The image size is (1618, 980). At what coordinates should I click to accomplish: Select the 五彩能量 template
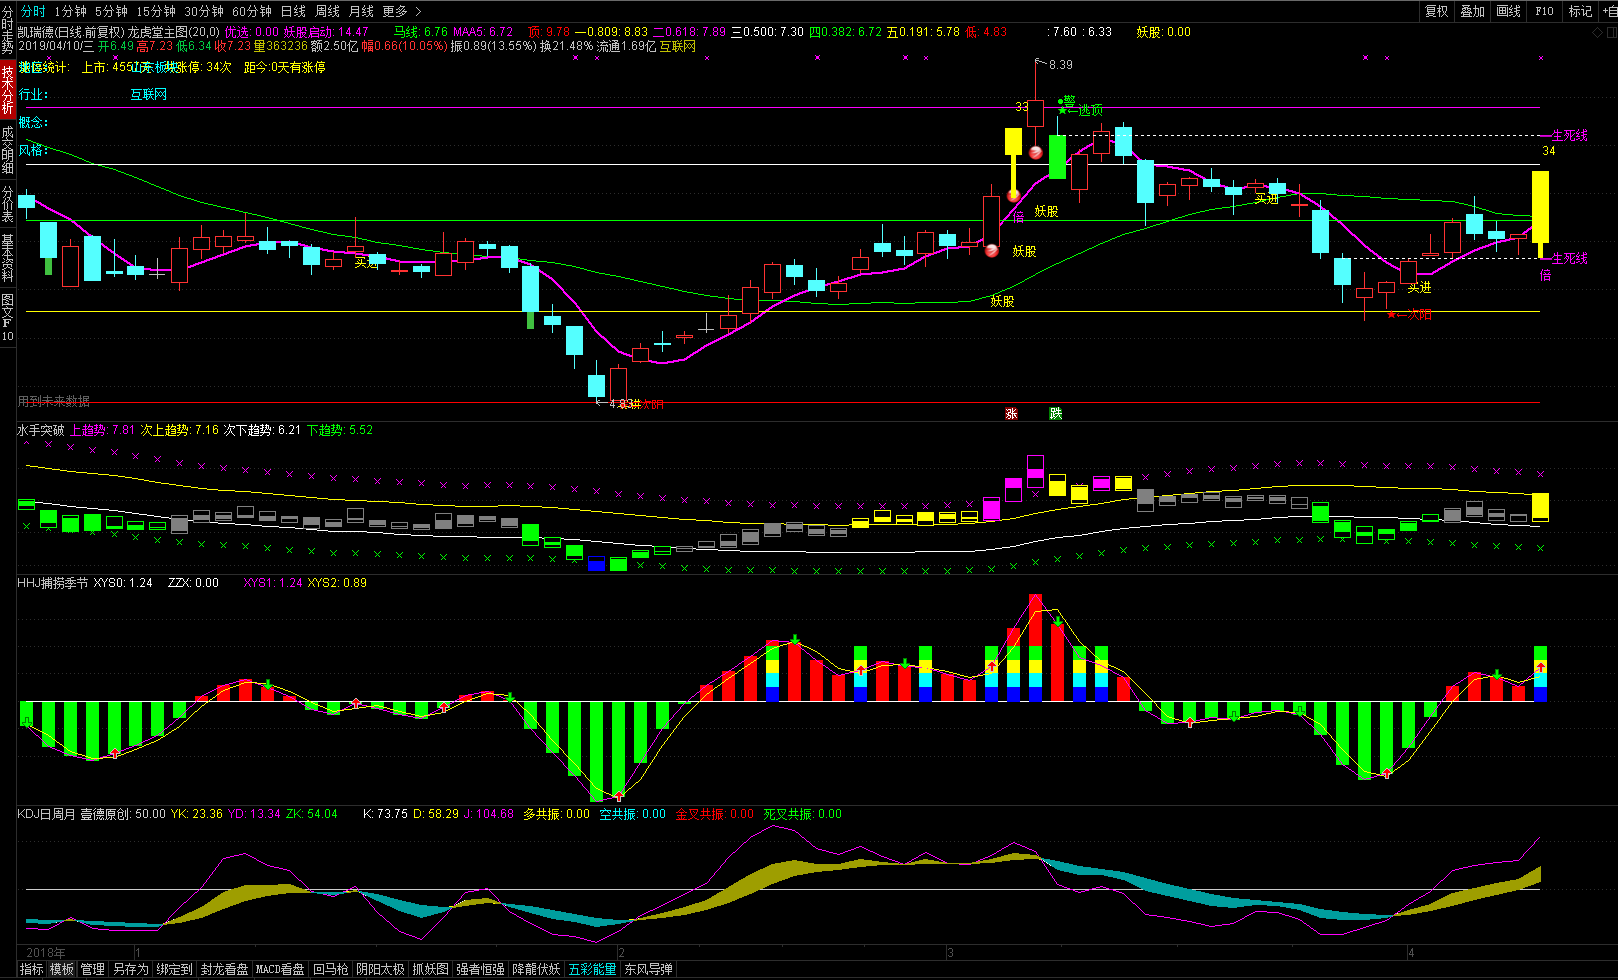[x=593, y=969]
